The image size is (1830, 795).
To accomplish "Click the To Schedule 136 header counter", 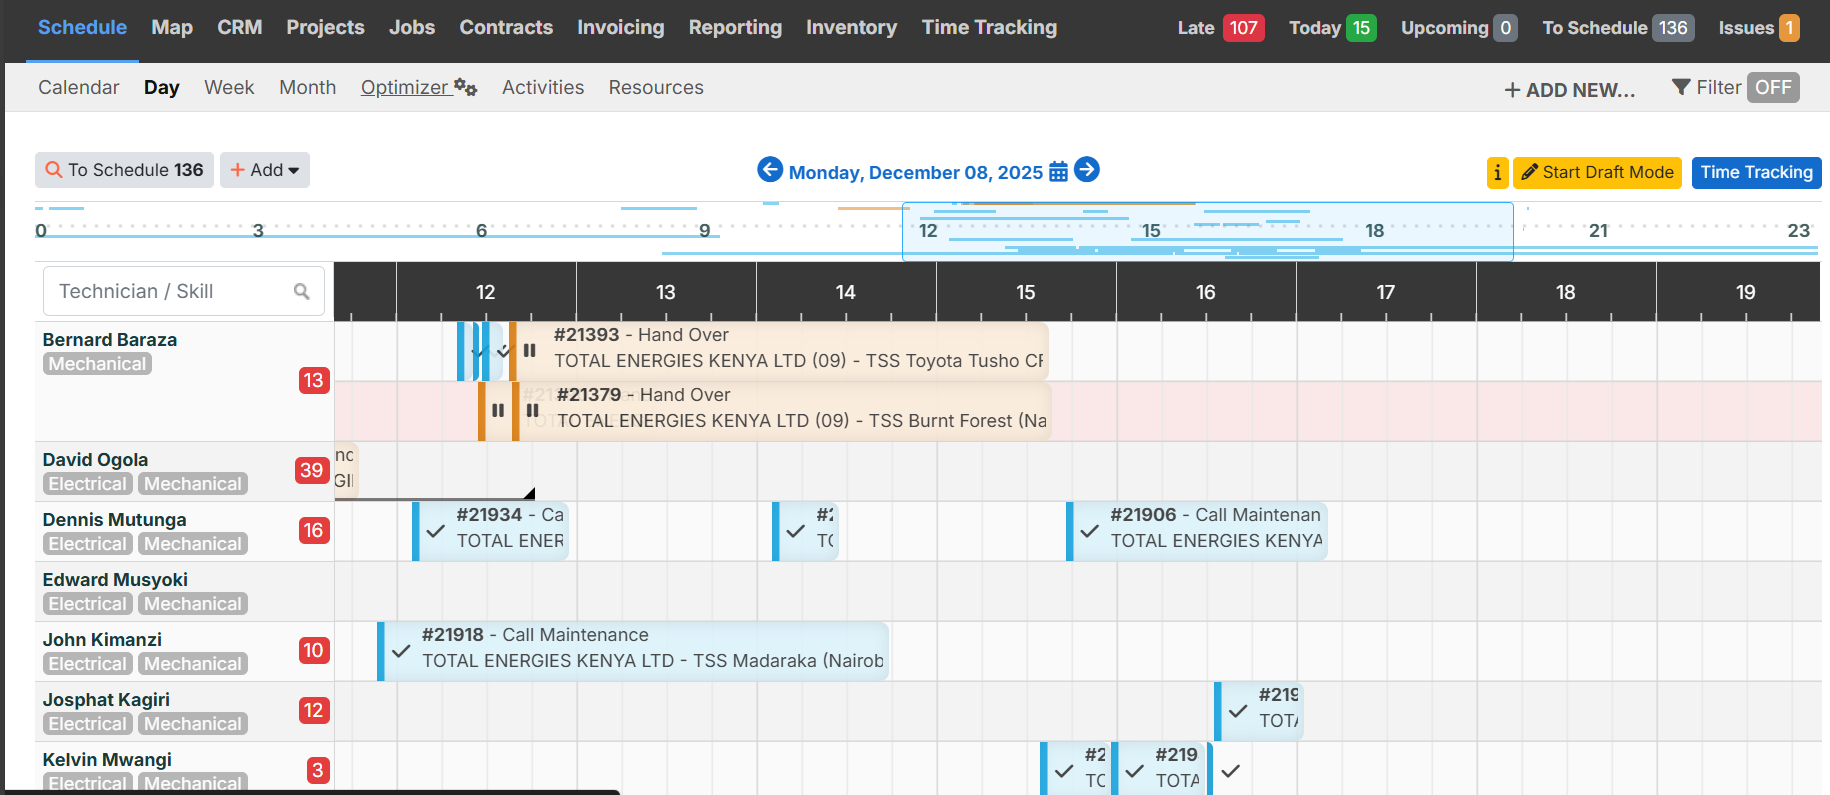I will 1618,28.
